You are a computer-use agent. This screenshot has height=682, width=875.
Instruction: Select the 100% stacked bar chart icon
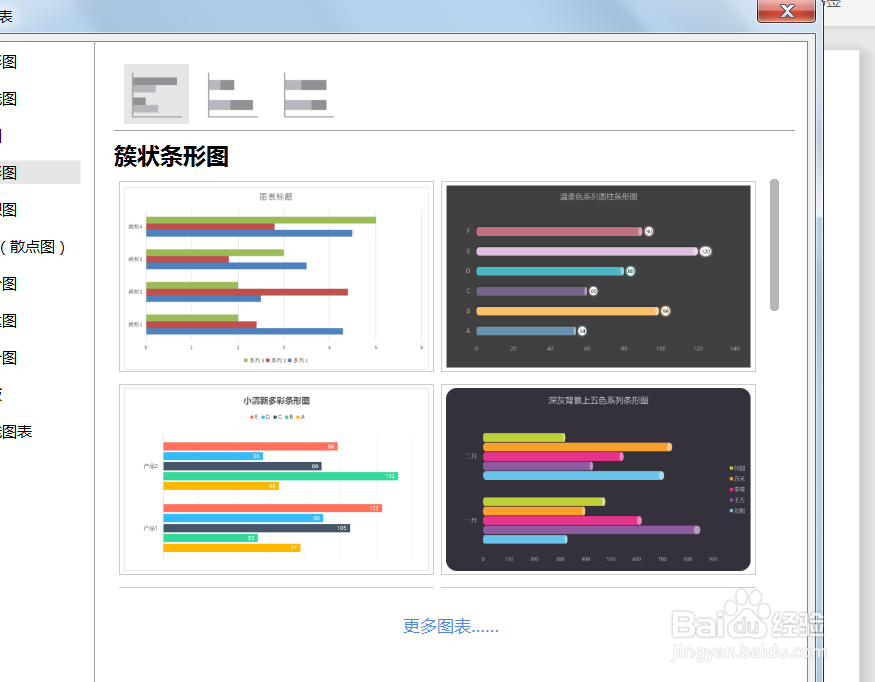click(x=308, y=95)
